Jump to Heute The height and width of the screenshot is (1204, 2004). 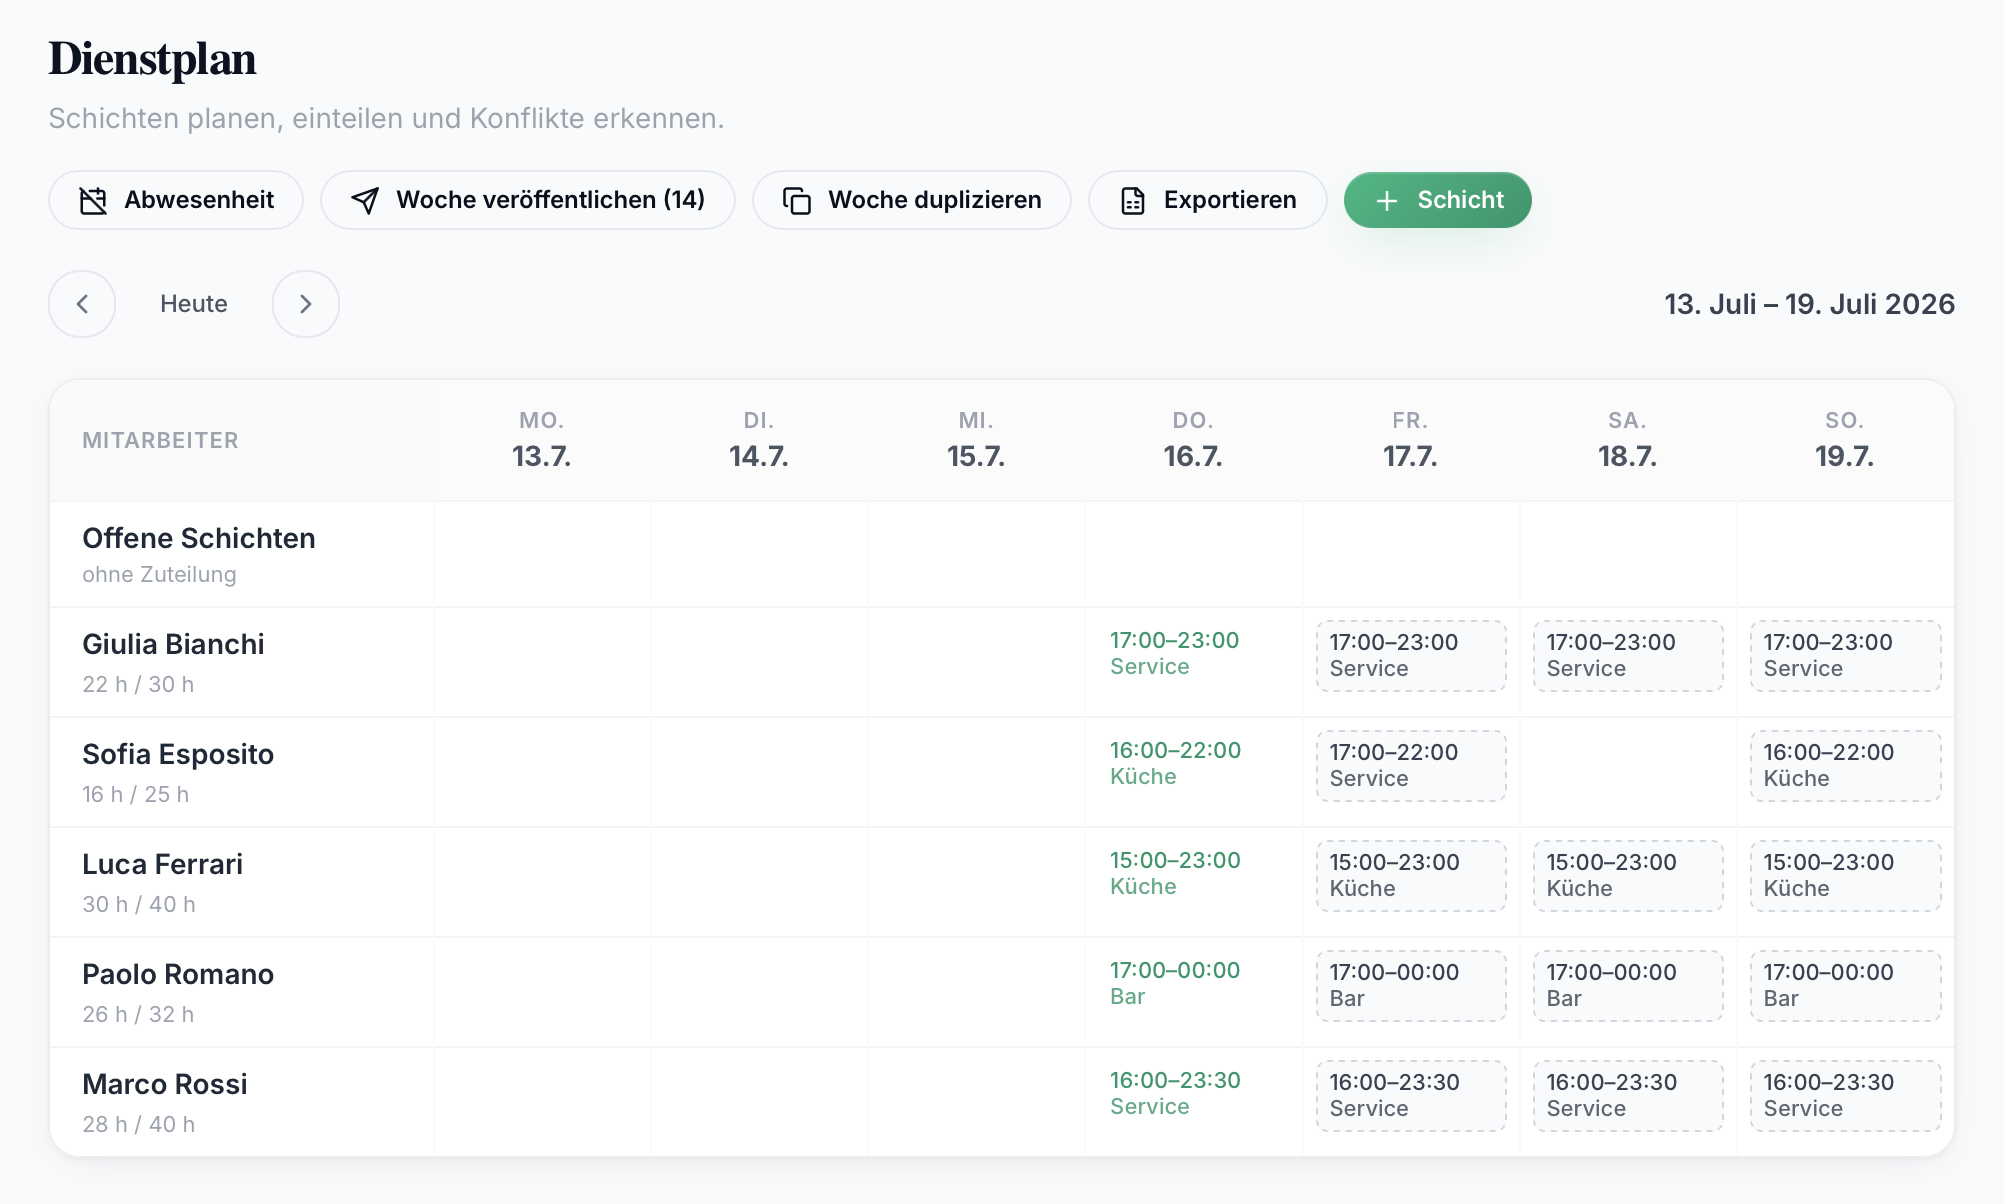194,304
